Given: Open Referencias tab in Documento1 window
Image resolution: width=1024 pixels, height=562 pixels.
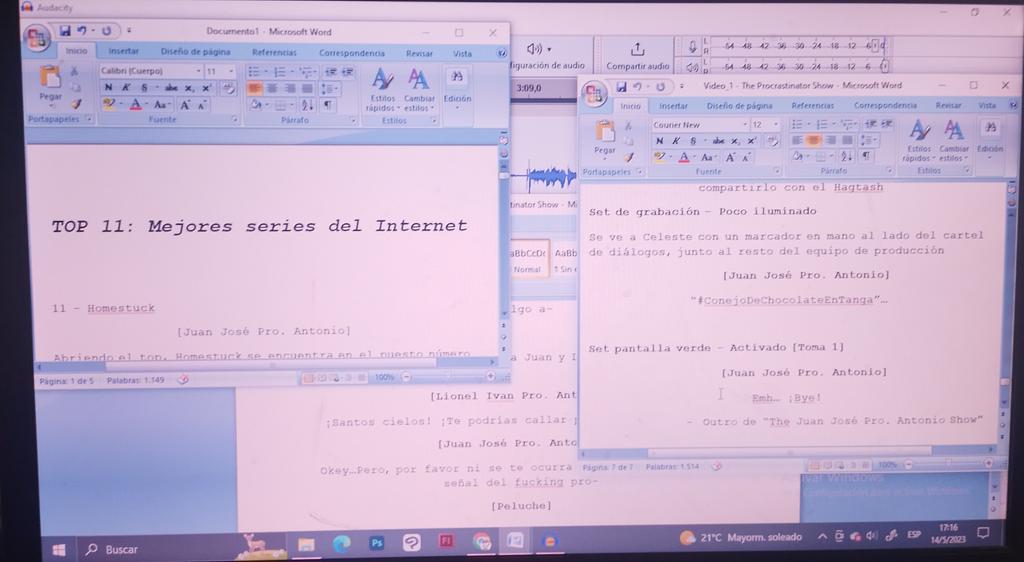Looking at the screenshot, I should [274, 52].
